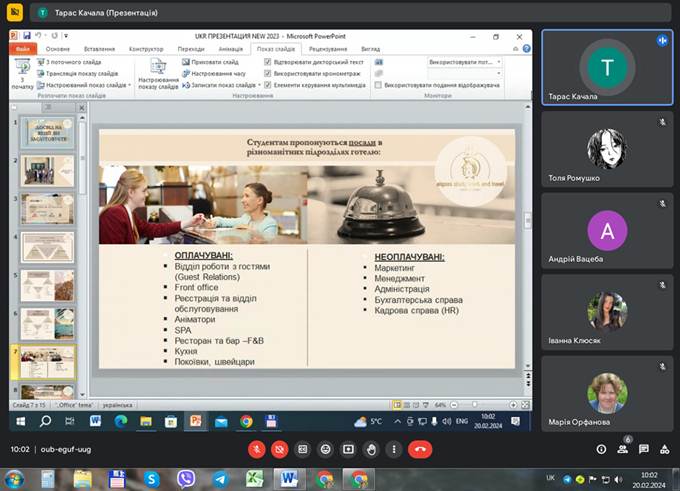
Task: Click Excel icon in the taskbar
Action: click(255, 479)
